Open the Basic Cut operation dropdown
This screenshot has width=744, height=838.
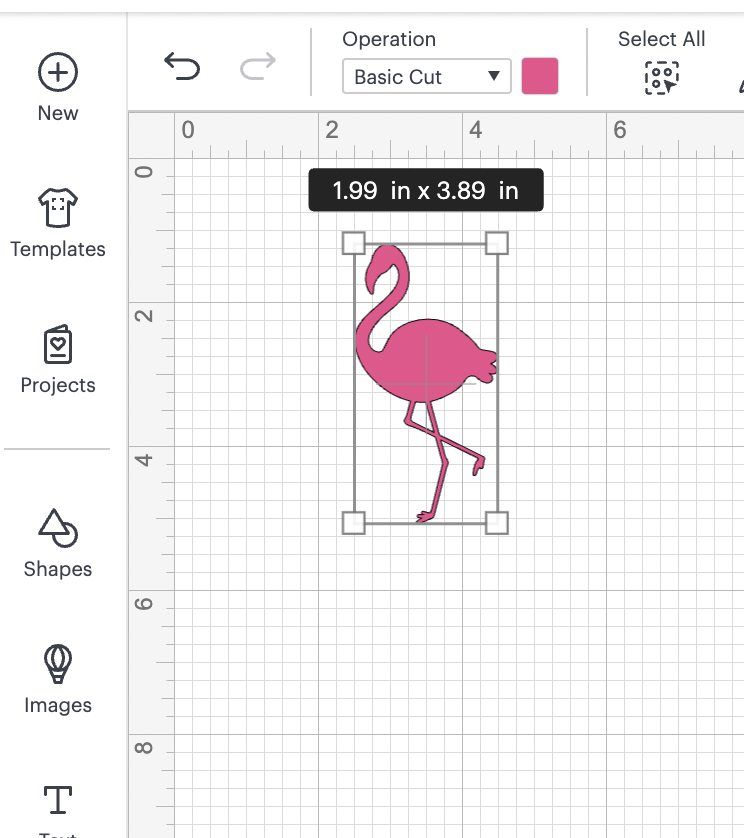[427, 76]
